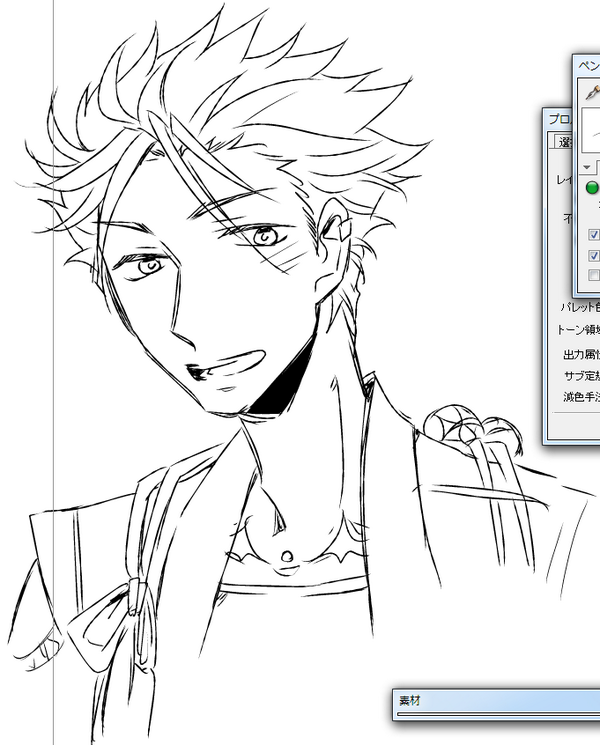The image size is (600, 745).
Task: Uncheck the upper checked checkbox in pen panel
Action: pyautogui.click(x=594, y=234)
